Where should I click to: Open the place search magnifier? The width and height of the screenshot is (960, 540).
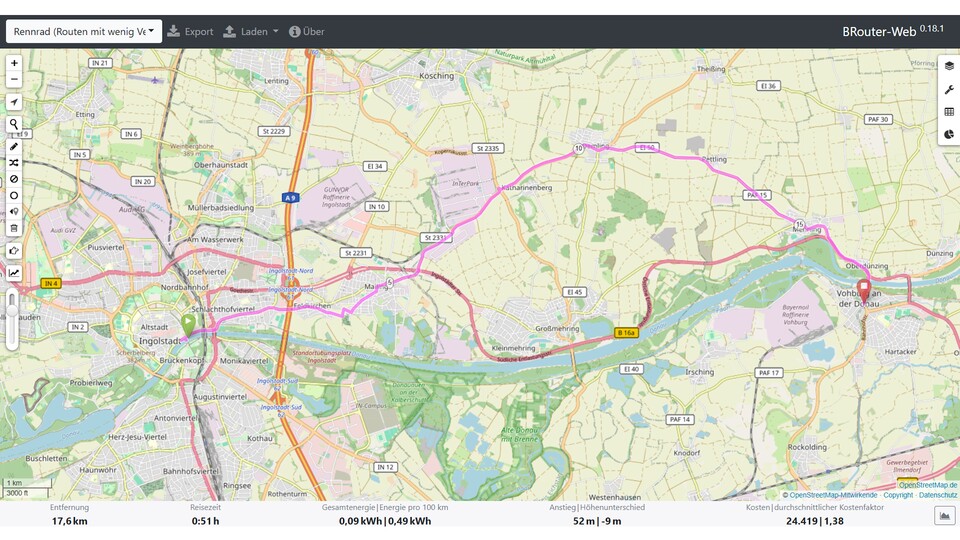click(x=13, y=124)
